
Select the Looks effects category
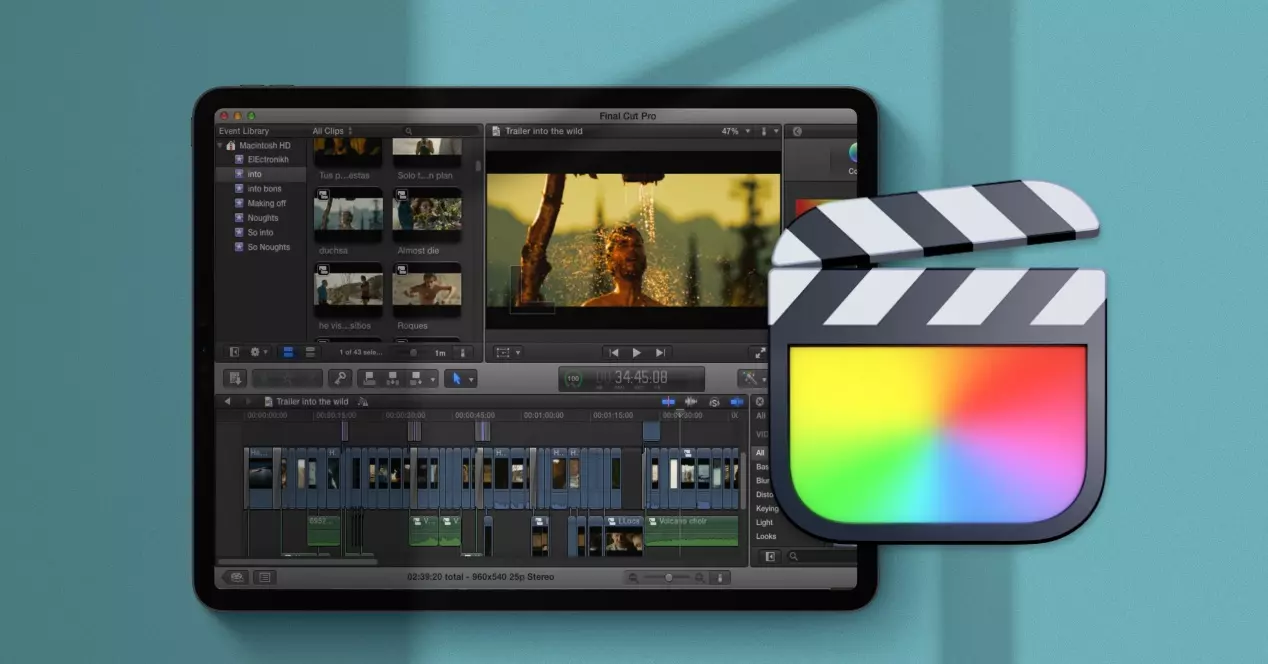(x=766, y=537)
